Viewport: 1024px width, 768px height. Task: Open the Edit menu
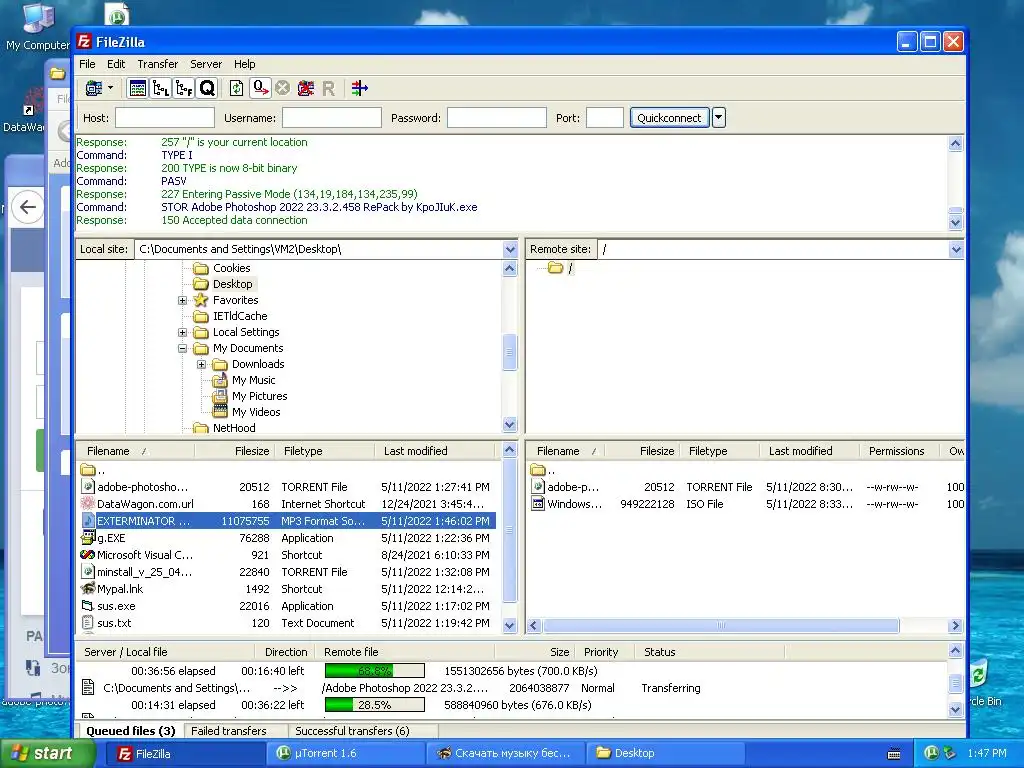point(116,64)
